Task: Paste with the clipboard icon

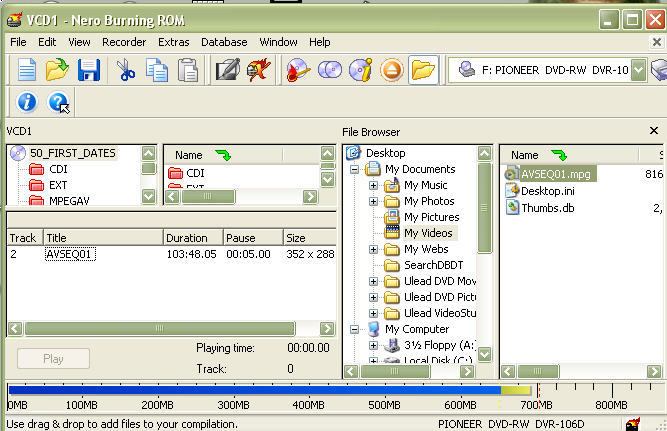Action: pyautogui.click(x=188, y=70)
